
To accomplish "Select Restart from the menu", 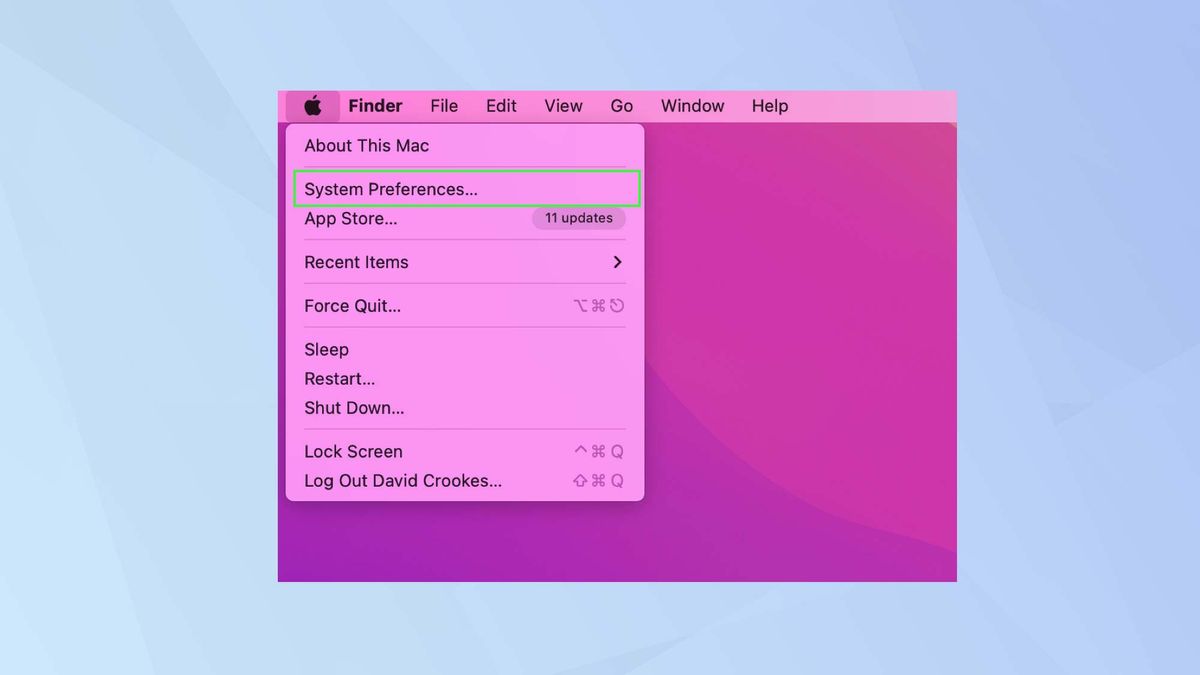I will click(x=339, y=378).
